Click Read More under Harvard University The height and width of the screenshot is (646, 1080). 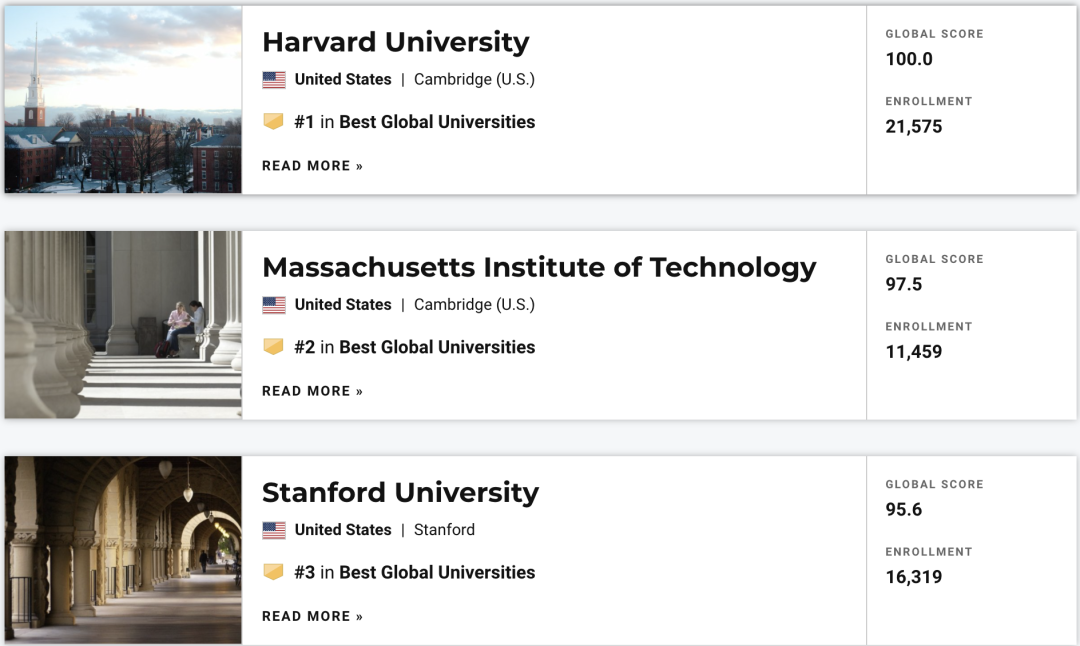[312, 166]
